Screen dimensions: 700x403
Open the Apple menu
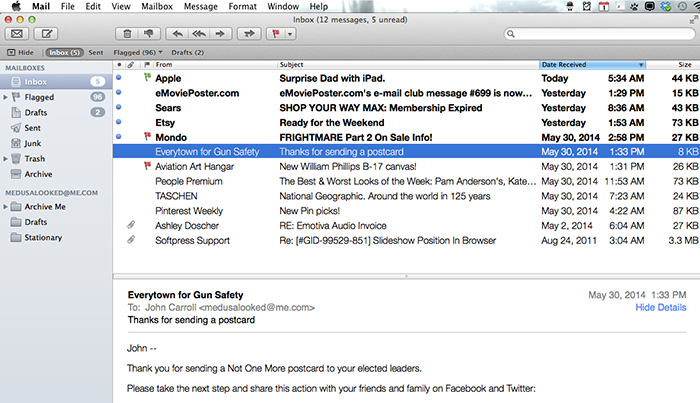coord(16,6)
